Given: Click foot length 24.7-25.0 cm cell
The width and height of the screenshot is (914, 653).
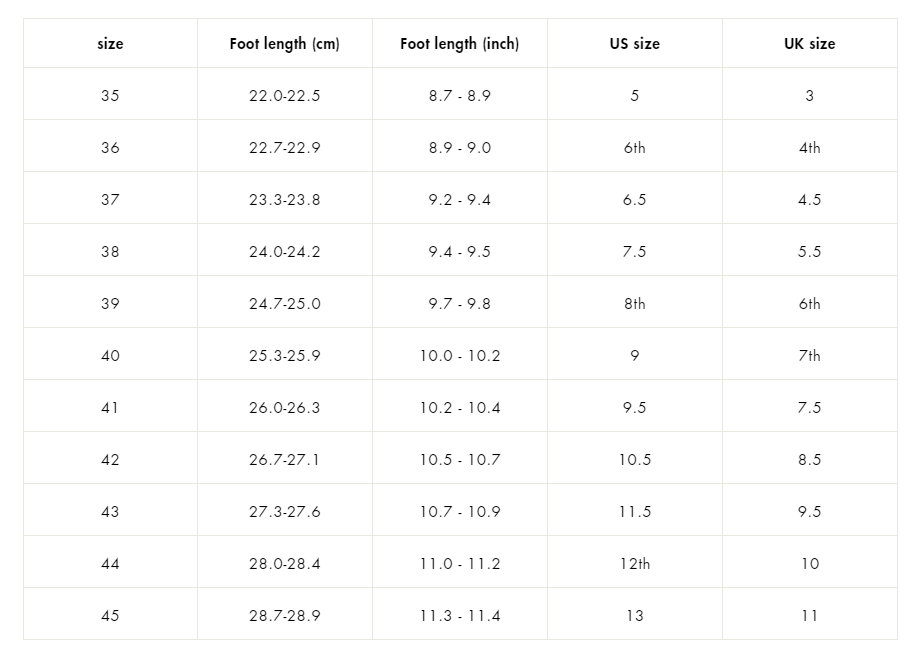Looking at the screenshot, I should point(284,304).
